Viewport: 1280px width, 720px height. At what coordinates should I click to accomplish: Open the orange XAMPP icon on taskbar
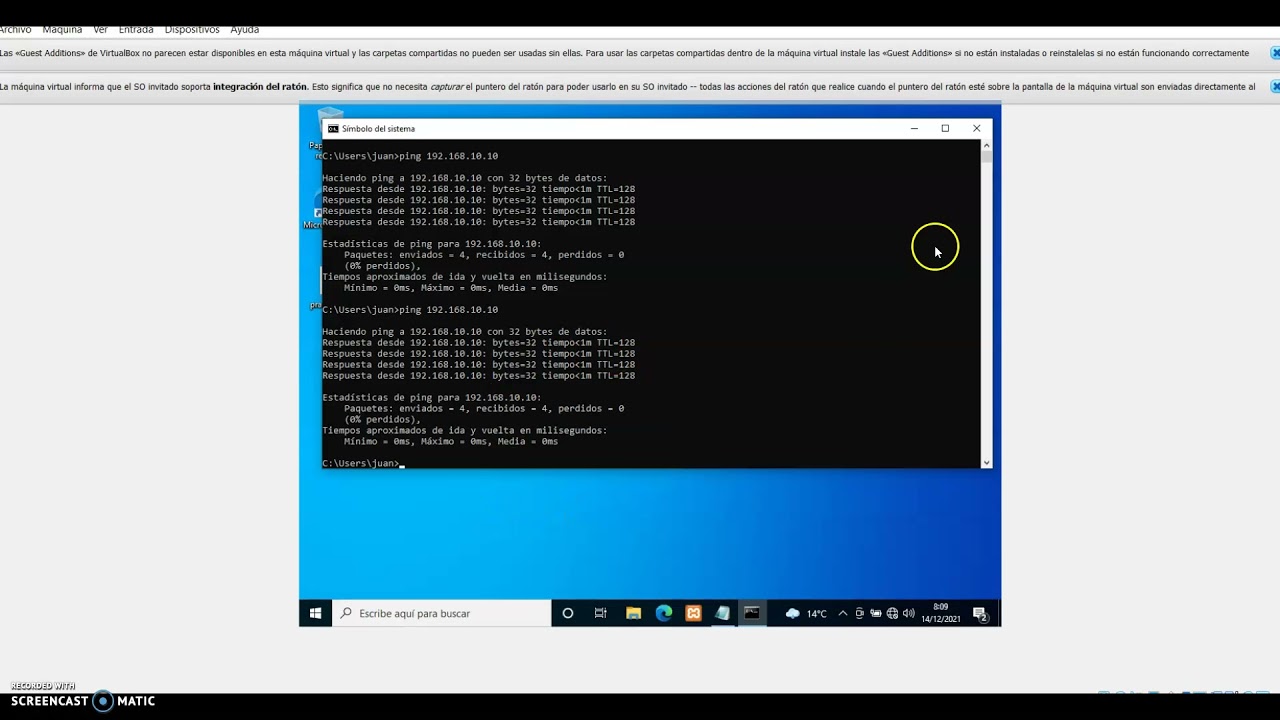693,613
